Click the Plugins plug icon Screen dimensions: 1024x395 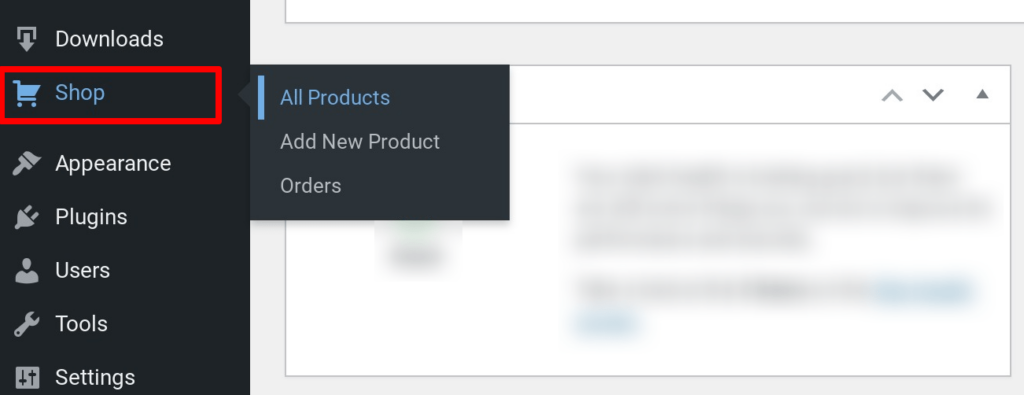(27, 217)
